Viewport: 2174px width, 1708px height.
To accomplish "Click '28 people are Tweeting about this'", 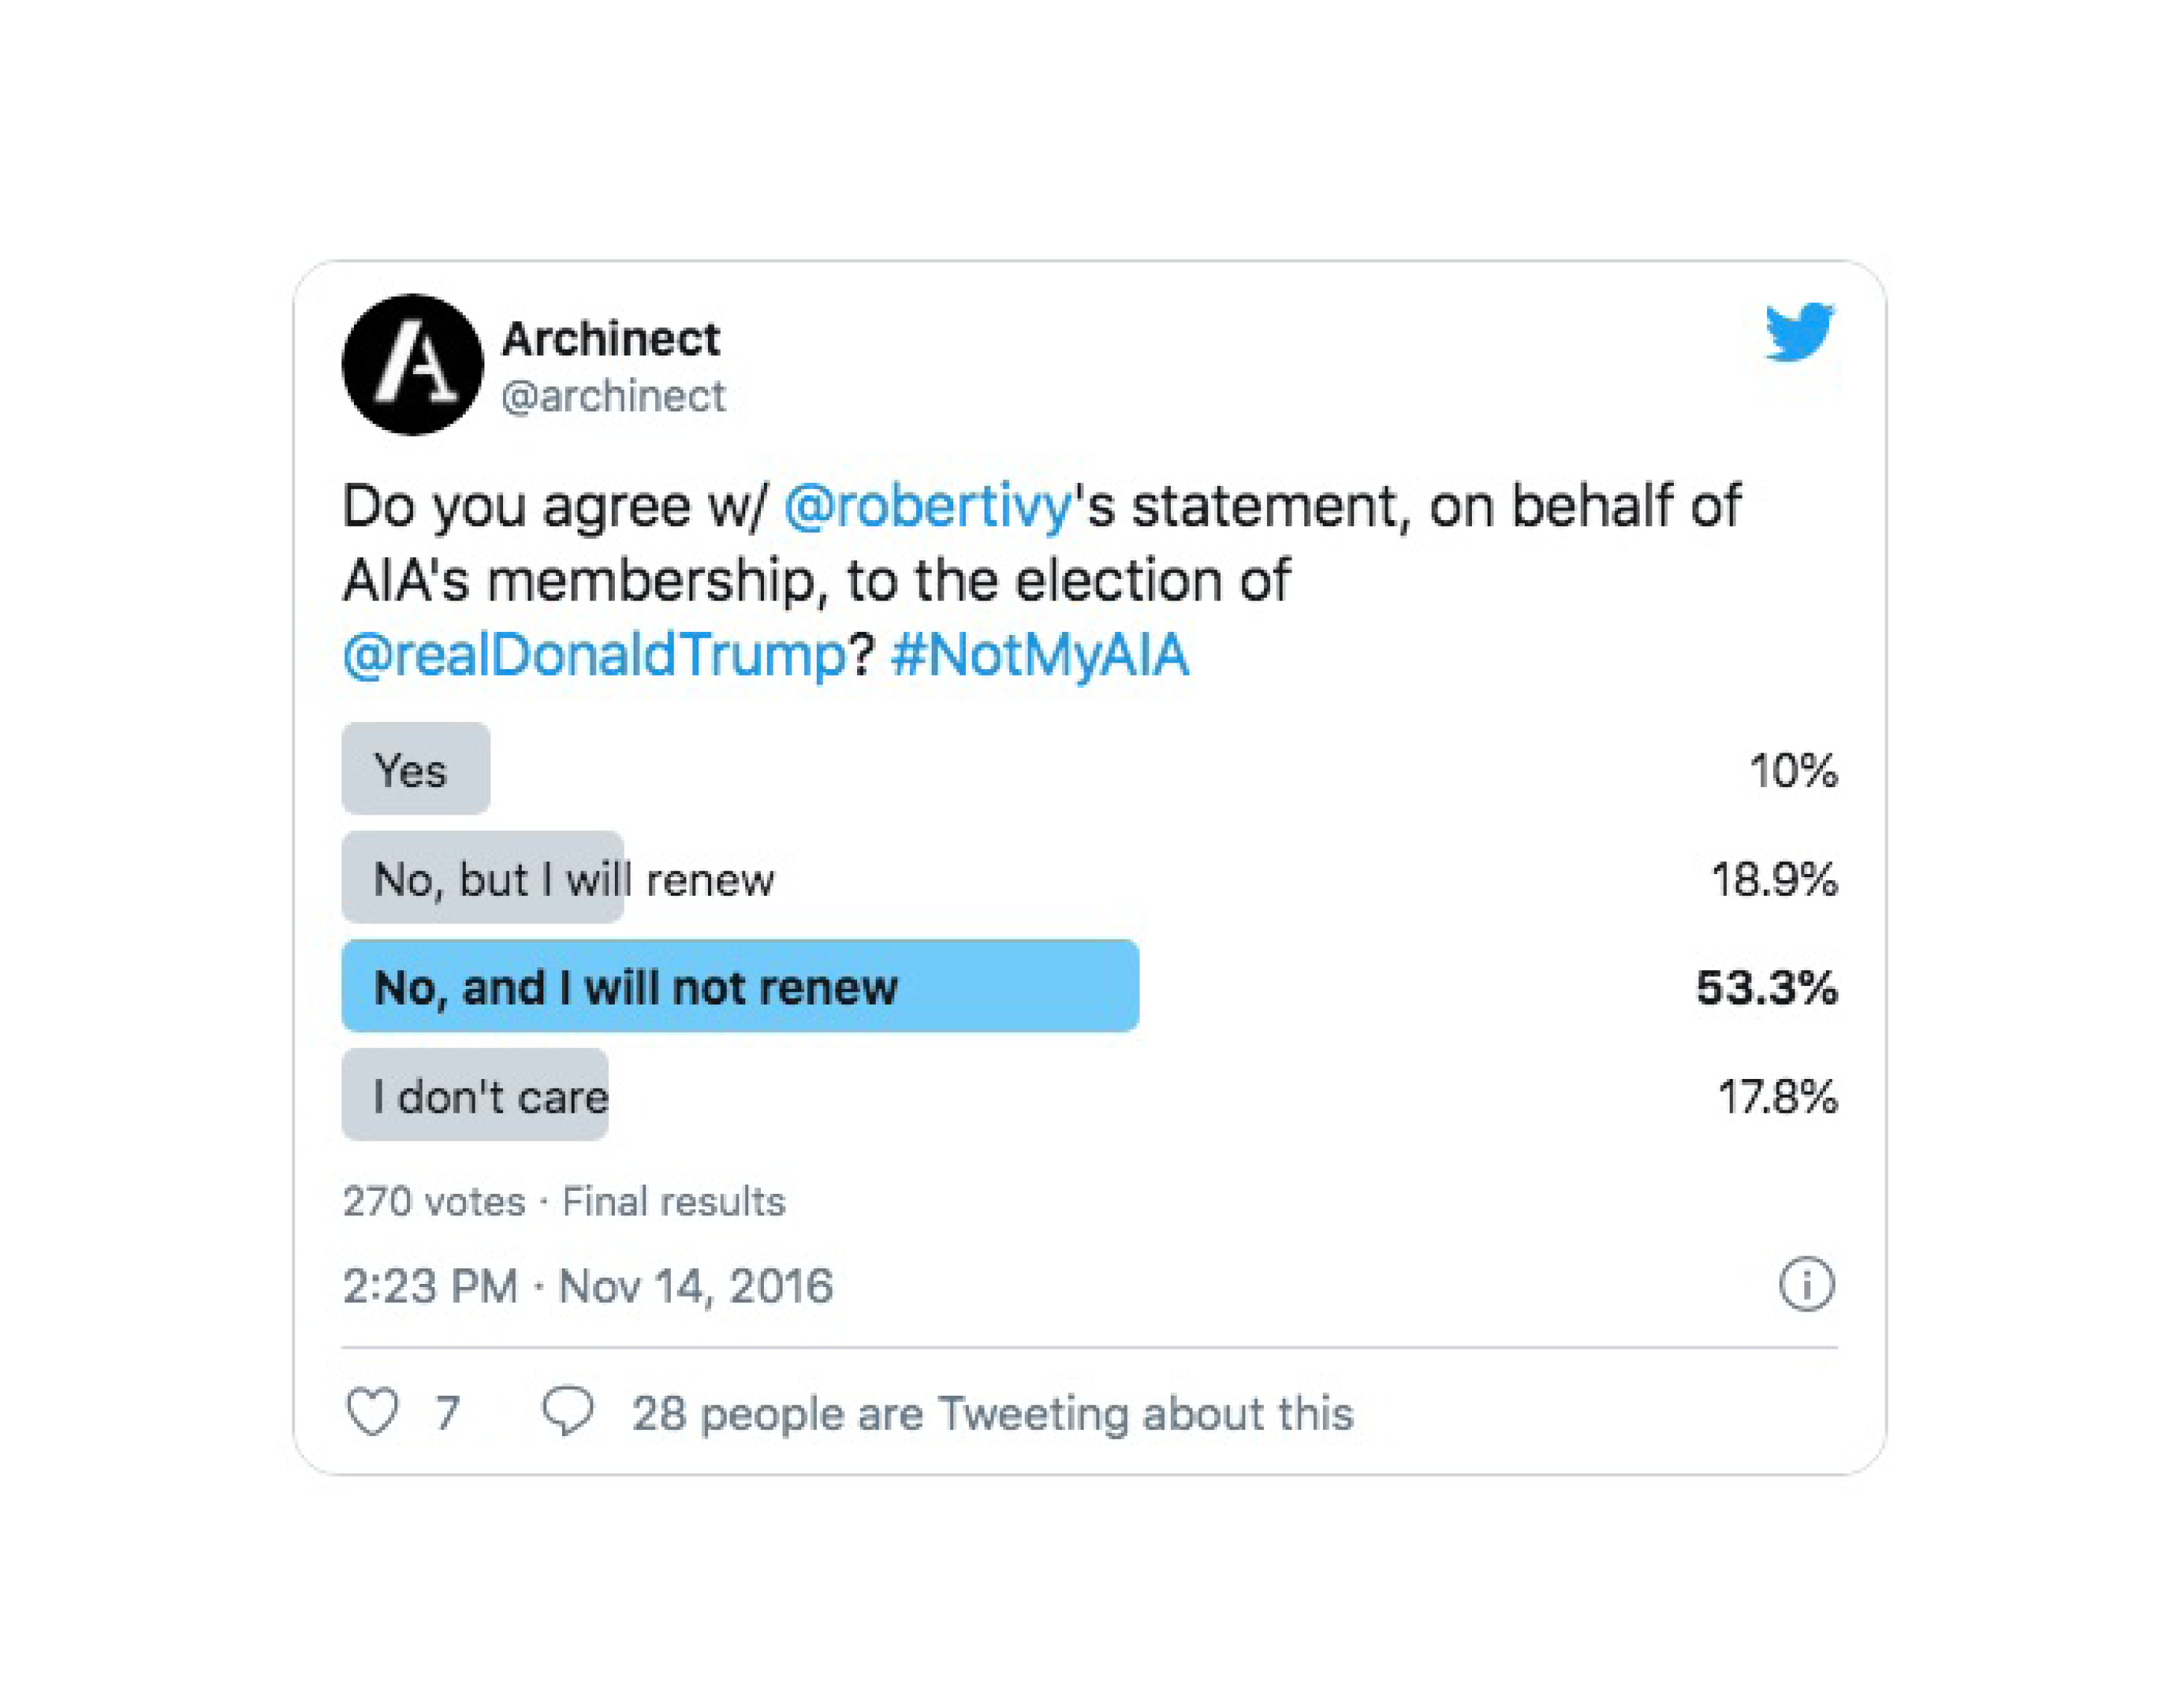I will point(992,1413).
